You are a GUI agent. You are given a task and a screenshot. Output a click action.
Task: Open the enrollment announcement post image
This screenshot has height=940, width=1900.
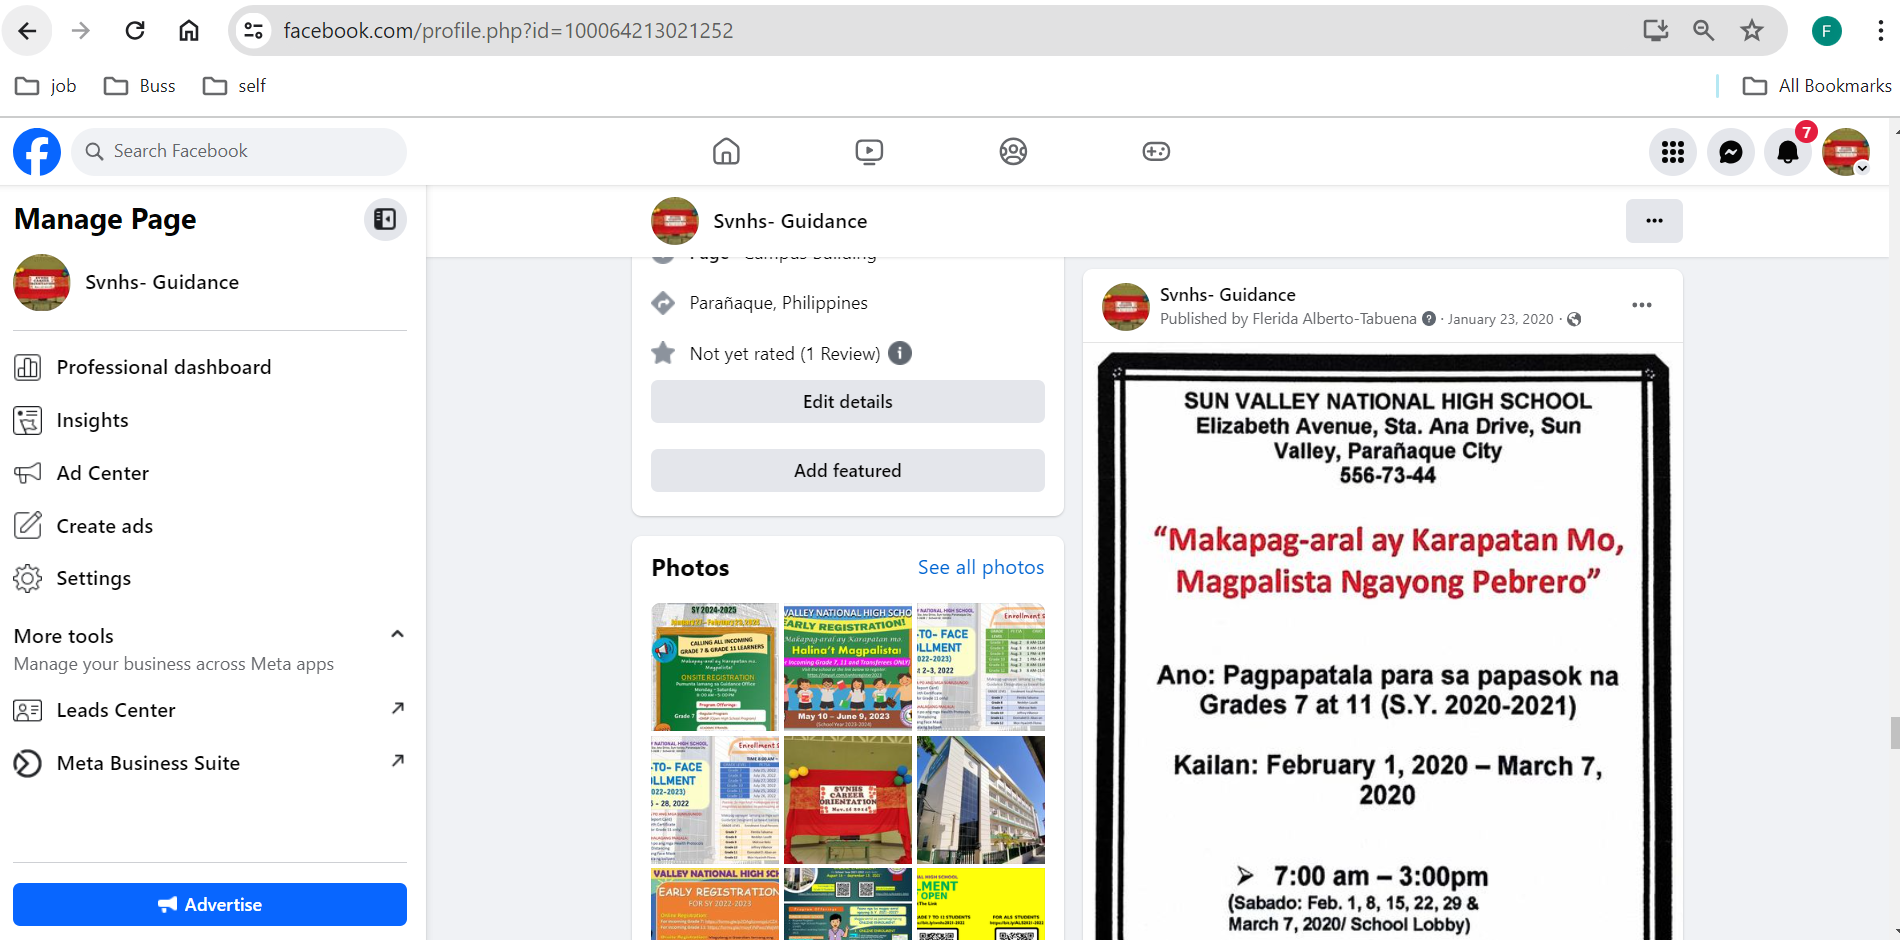(x=1383, y=646)
